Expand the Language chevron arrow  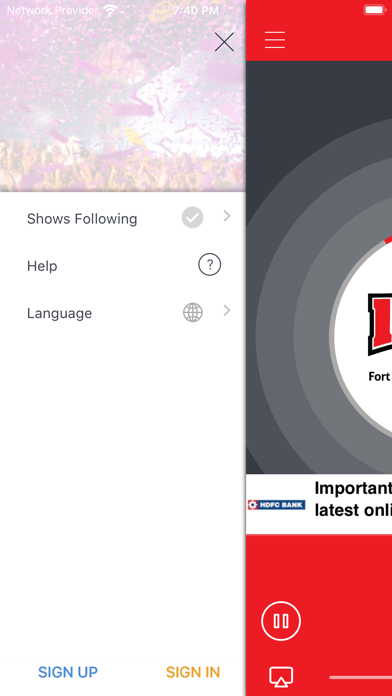pos(227,310)
